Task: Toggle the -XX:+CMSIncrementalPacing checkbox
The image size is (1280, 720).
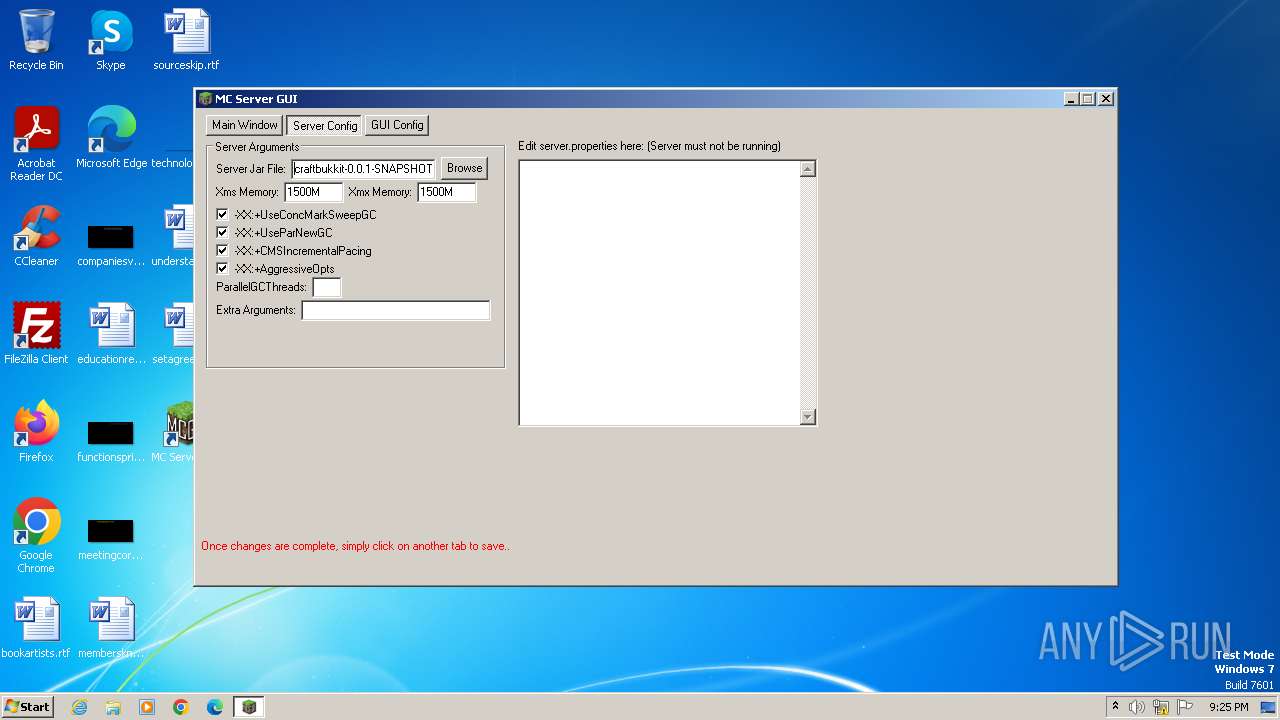Action: pyautogui.click(x=222, y=251)
